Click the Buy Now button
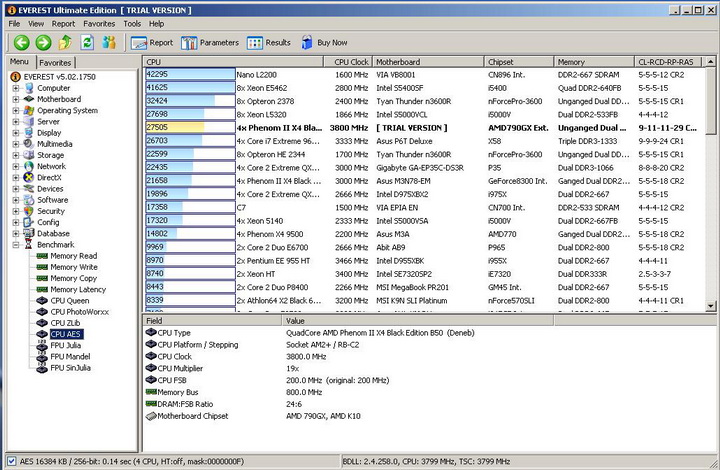The image size is (720, 470). coord(324,43)
